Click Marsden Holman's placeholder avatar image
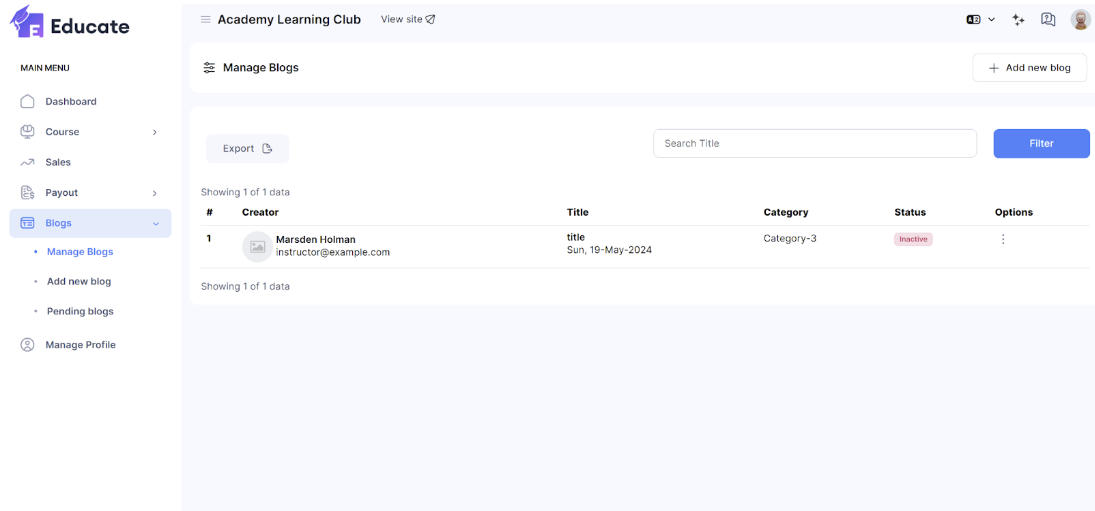Screen dimensions: 1095x511 (x=257, y=246)
